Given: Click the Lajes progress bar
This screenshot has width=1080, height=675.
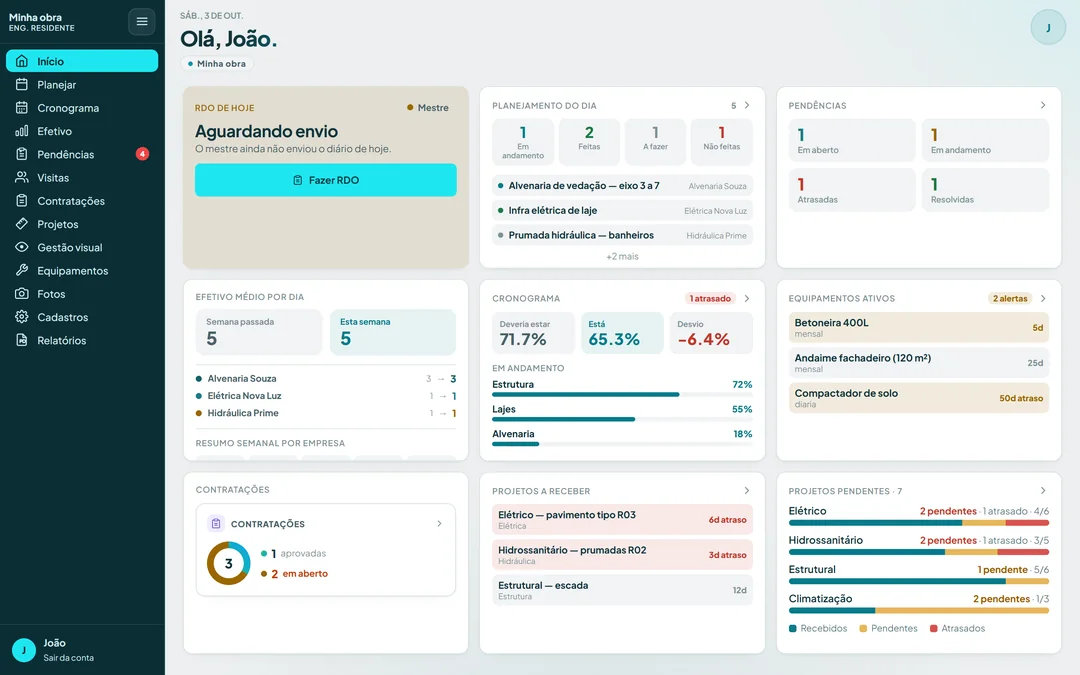Looking at the screenshot, I should pyautogui.click(x=622, y=419).
